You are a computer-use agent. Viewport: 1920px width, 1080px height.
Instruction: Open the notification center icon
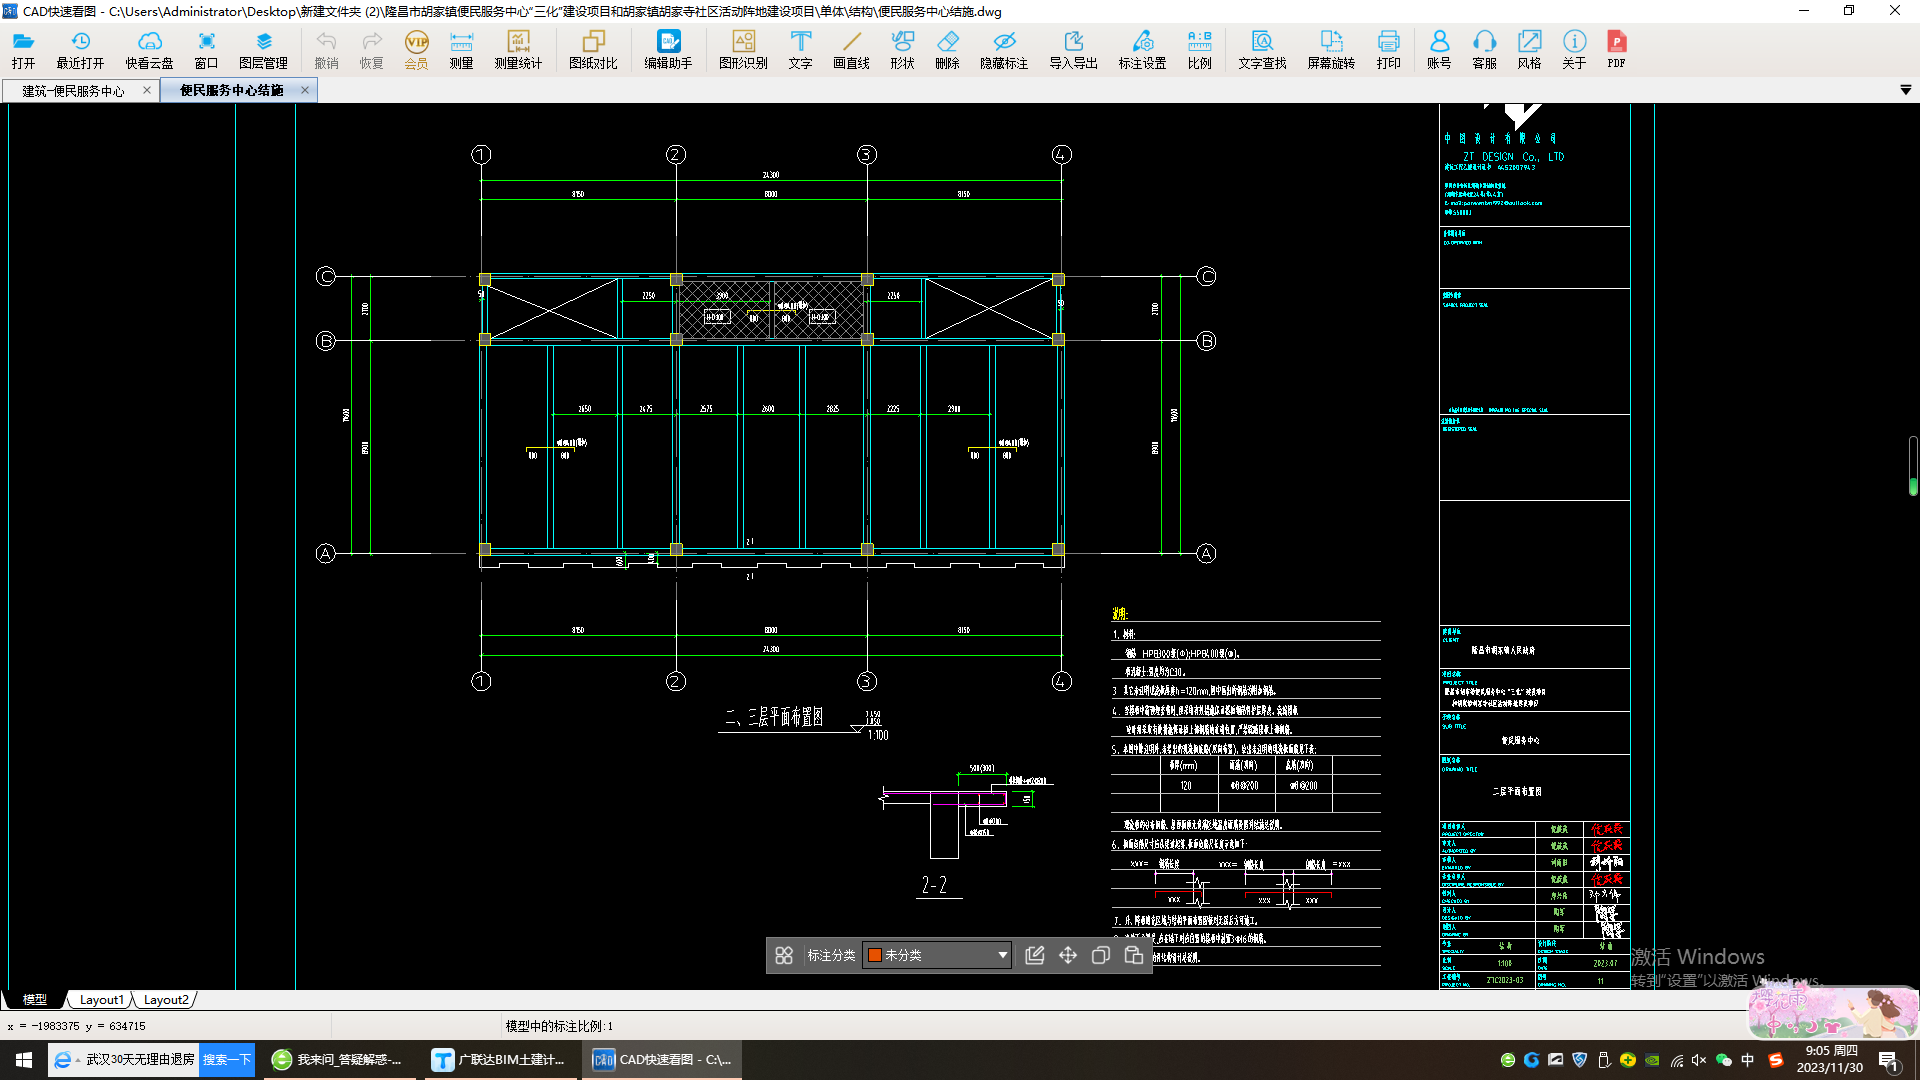(x=1889, y=1060)
